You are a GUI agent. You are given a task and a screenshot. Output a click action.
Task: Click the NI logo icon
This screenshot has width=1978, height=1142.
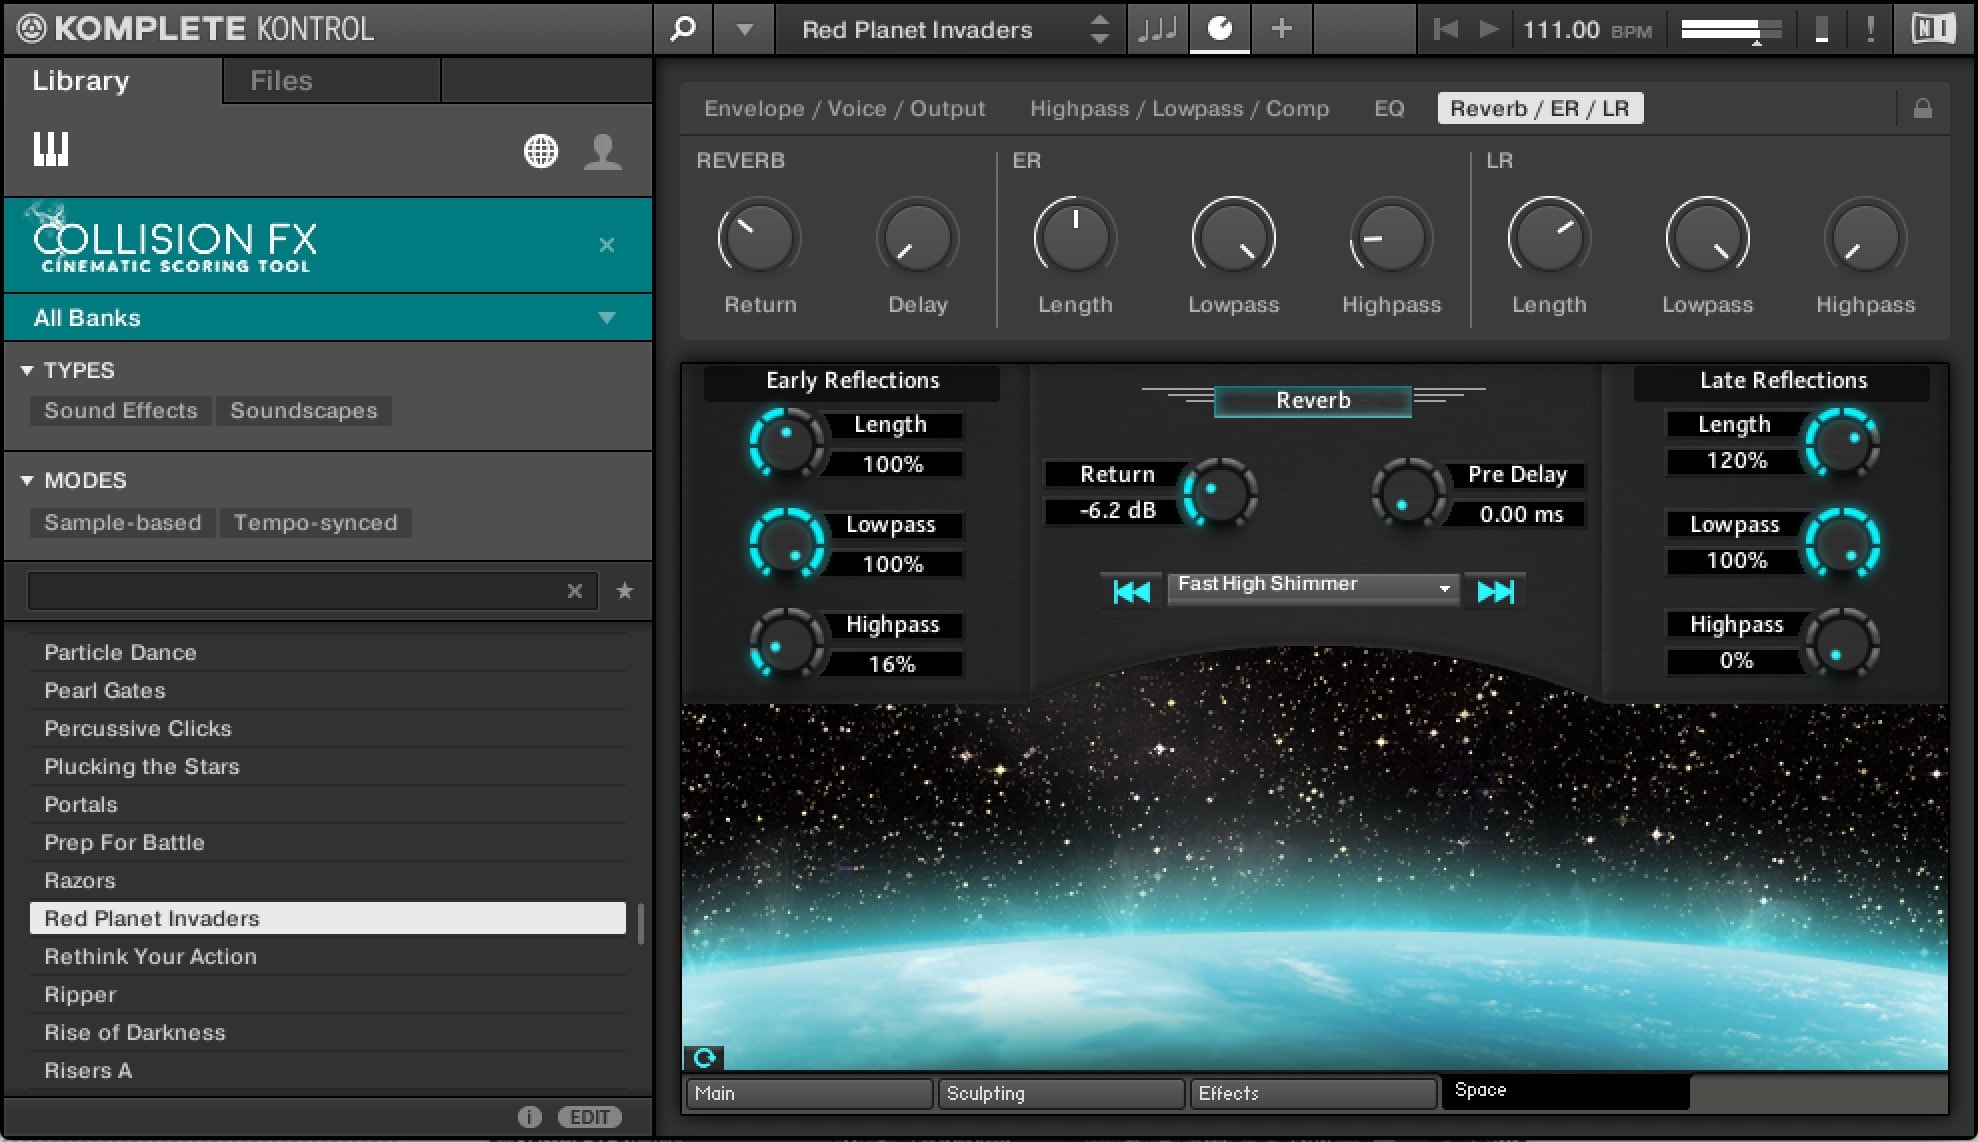tap(1933, 29)
